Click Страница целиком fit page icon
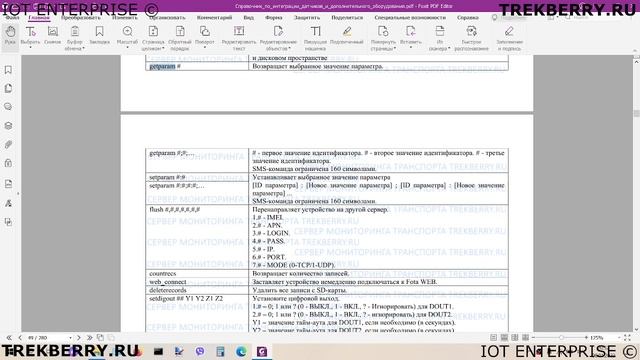 (x=153, y=32)
